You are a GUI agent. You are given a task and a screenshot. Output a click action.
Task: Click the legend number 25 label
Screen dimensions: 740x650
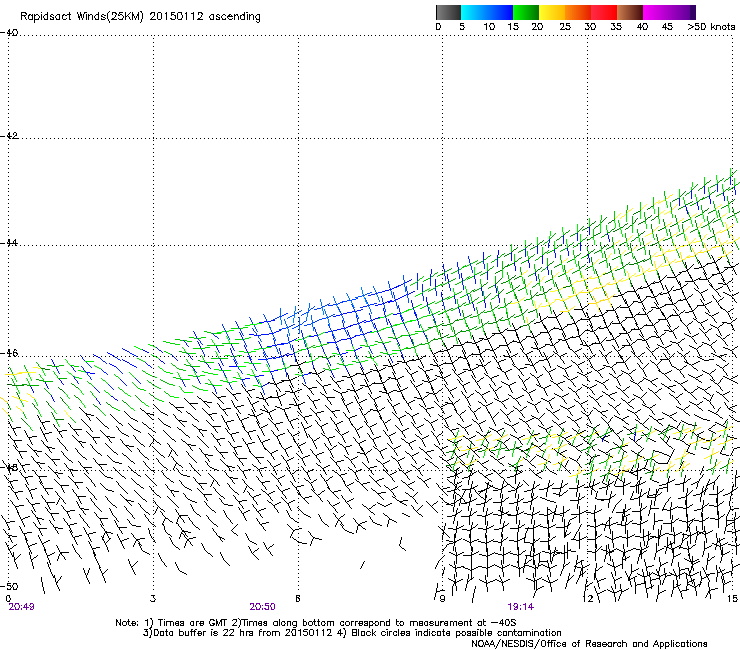pyautogui.click(x=565, y=26)
